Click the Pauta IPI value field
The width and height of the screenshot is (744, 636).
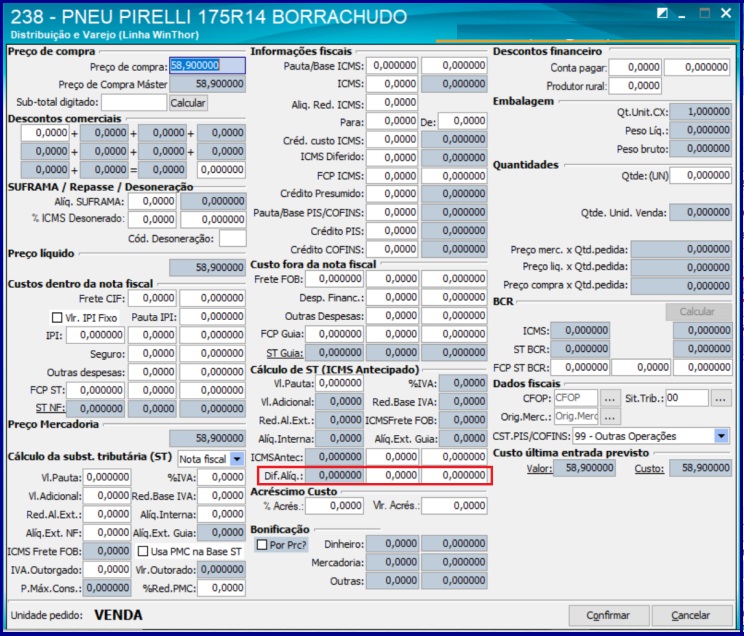(x=213, y=317)
